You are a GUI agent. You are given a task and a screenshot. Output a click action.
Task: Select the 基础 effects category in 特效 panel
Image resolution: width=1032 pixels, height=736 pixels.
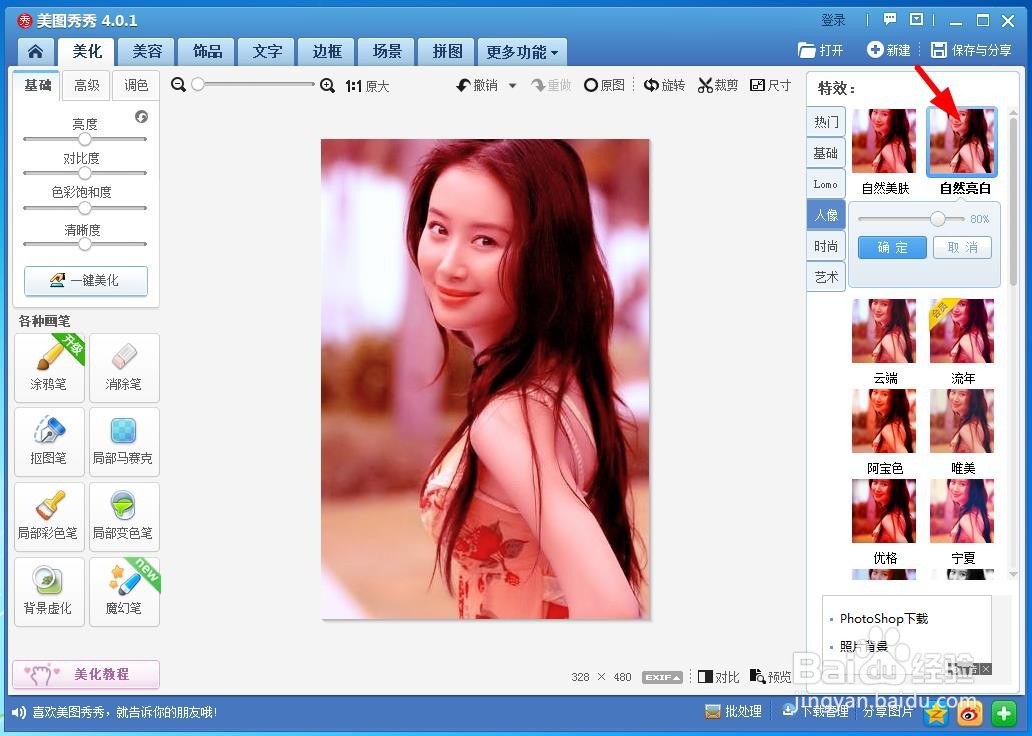point(826,153)
